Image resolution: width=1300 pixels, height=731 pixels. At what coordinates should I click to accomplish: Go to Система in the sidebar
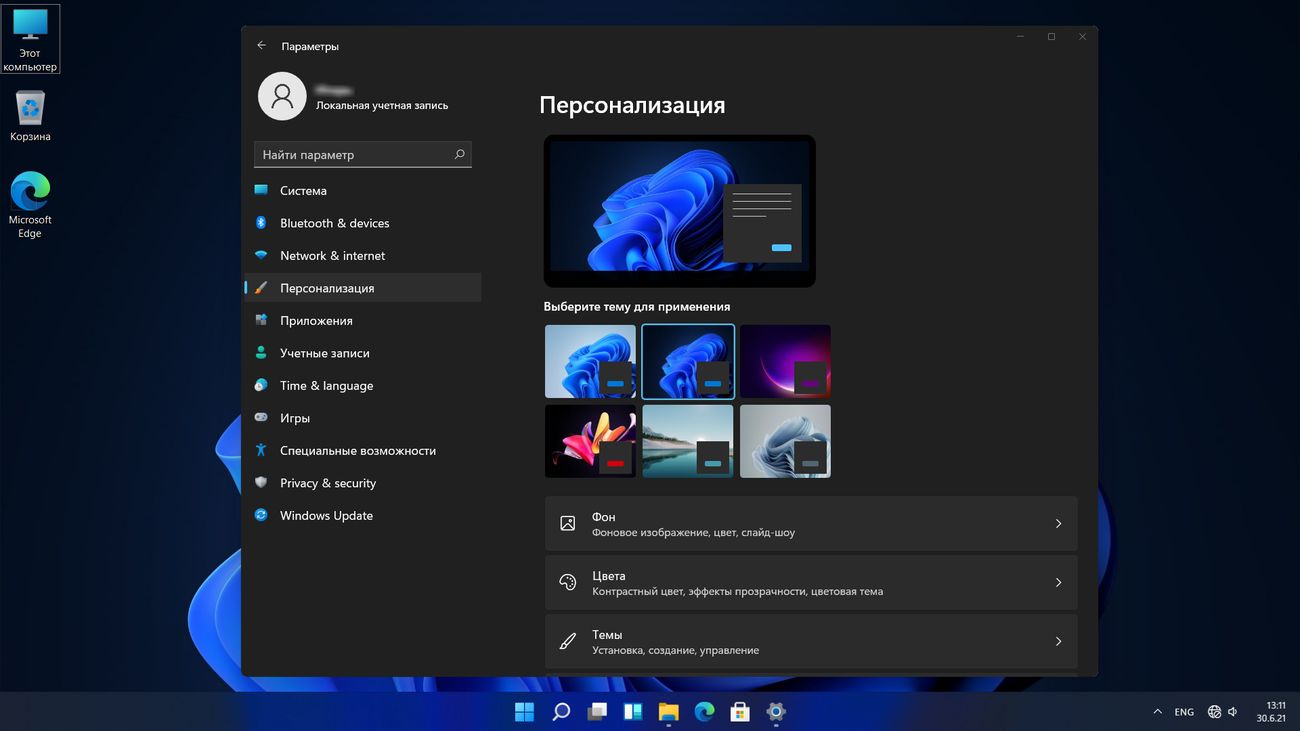(303, 191)
